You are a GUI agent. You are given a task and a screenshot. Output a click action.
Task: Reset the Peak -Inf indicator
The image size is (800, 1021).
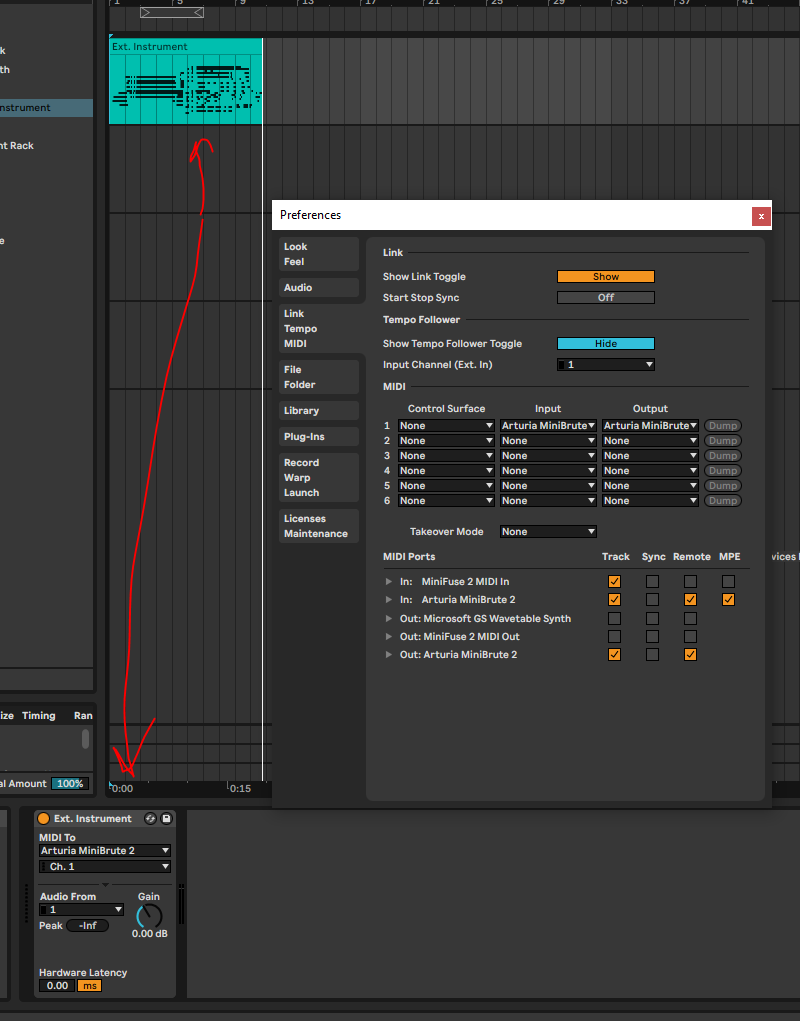tap(88, 926)
